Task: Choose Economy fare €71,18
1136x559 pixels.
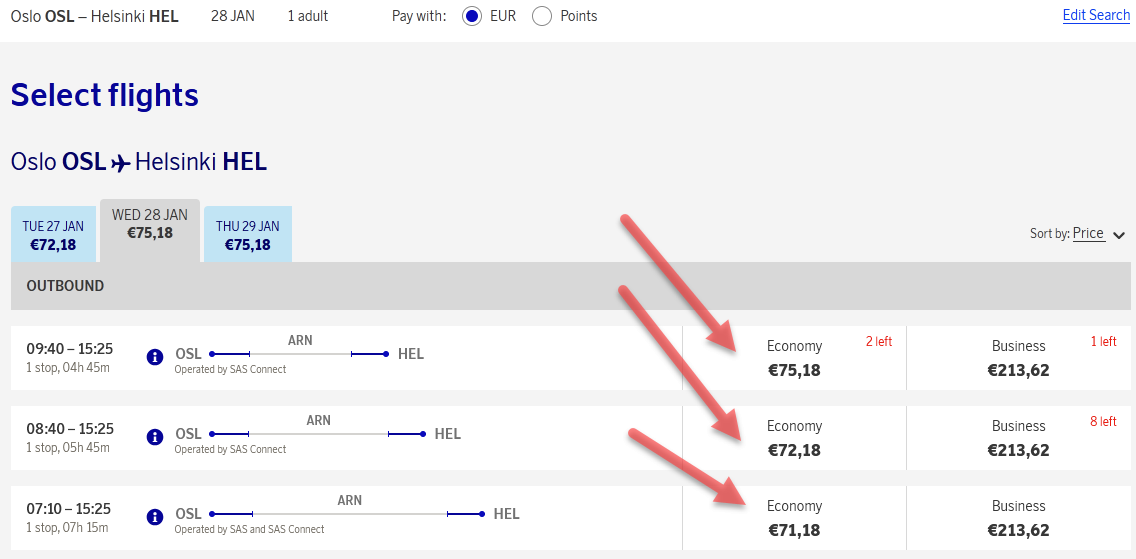Action: pyautogui.click(x=794, y=518)
